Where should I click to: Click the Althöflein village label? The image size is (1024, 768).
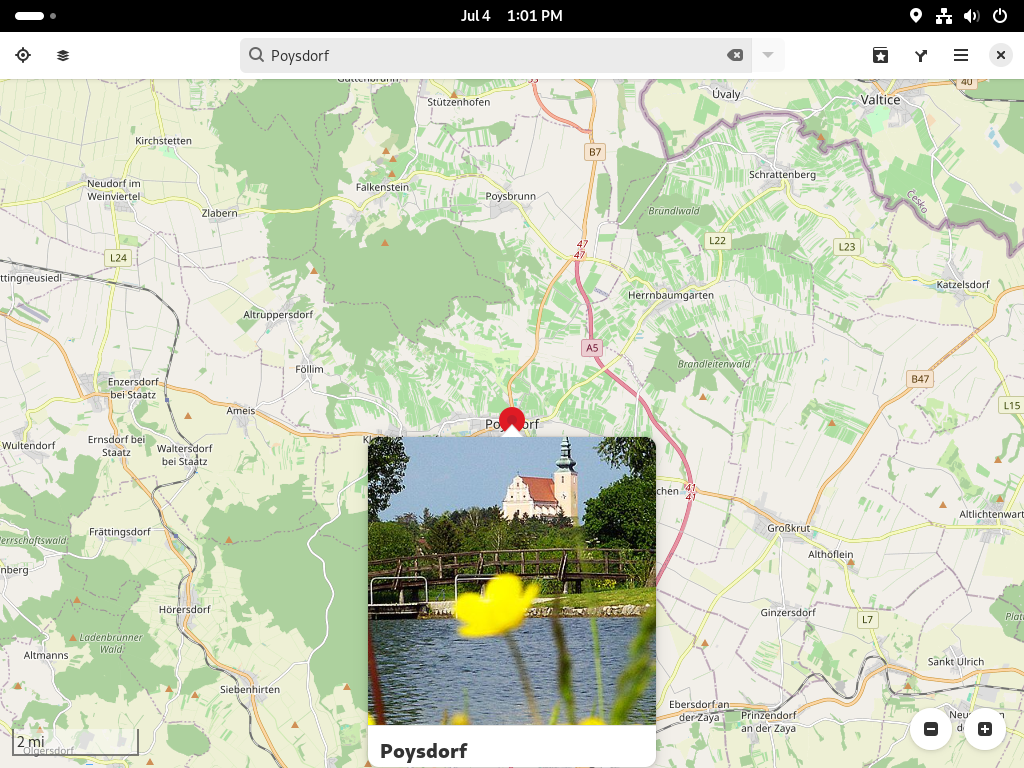pyautogui.click(x=830, y=554)
